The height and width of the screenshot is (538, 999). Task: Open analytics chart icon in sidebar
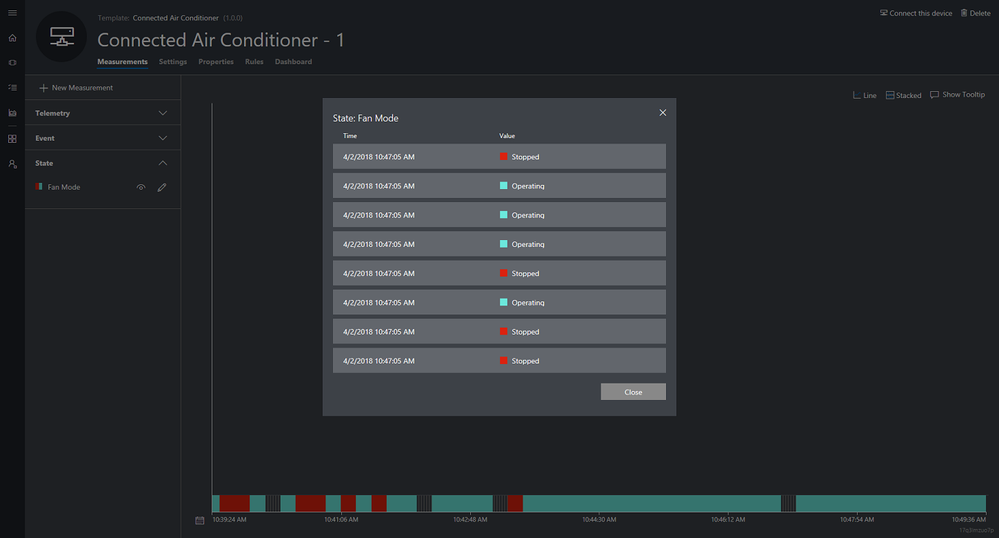(x=12, y=113)
